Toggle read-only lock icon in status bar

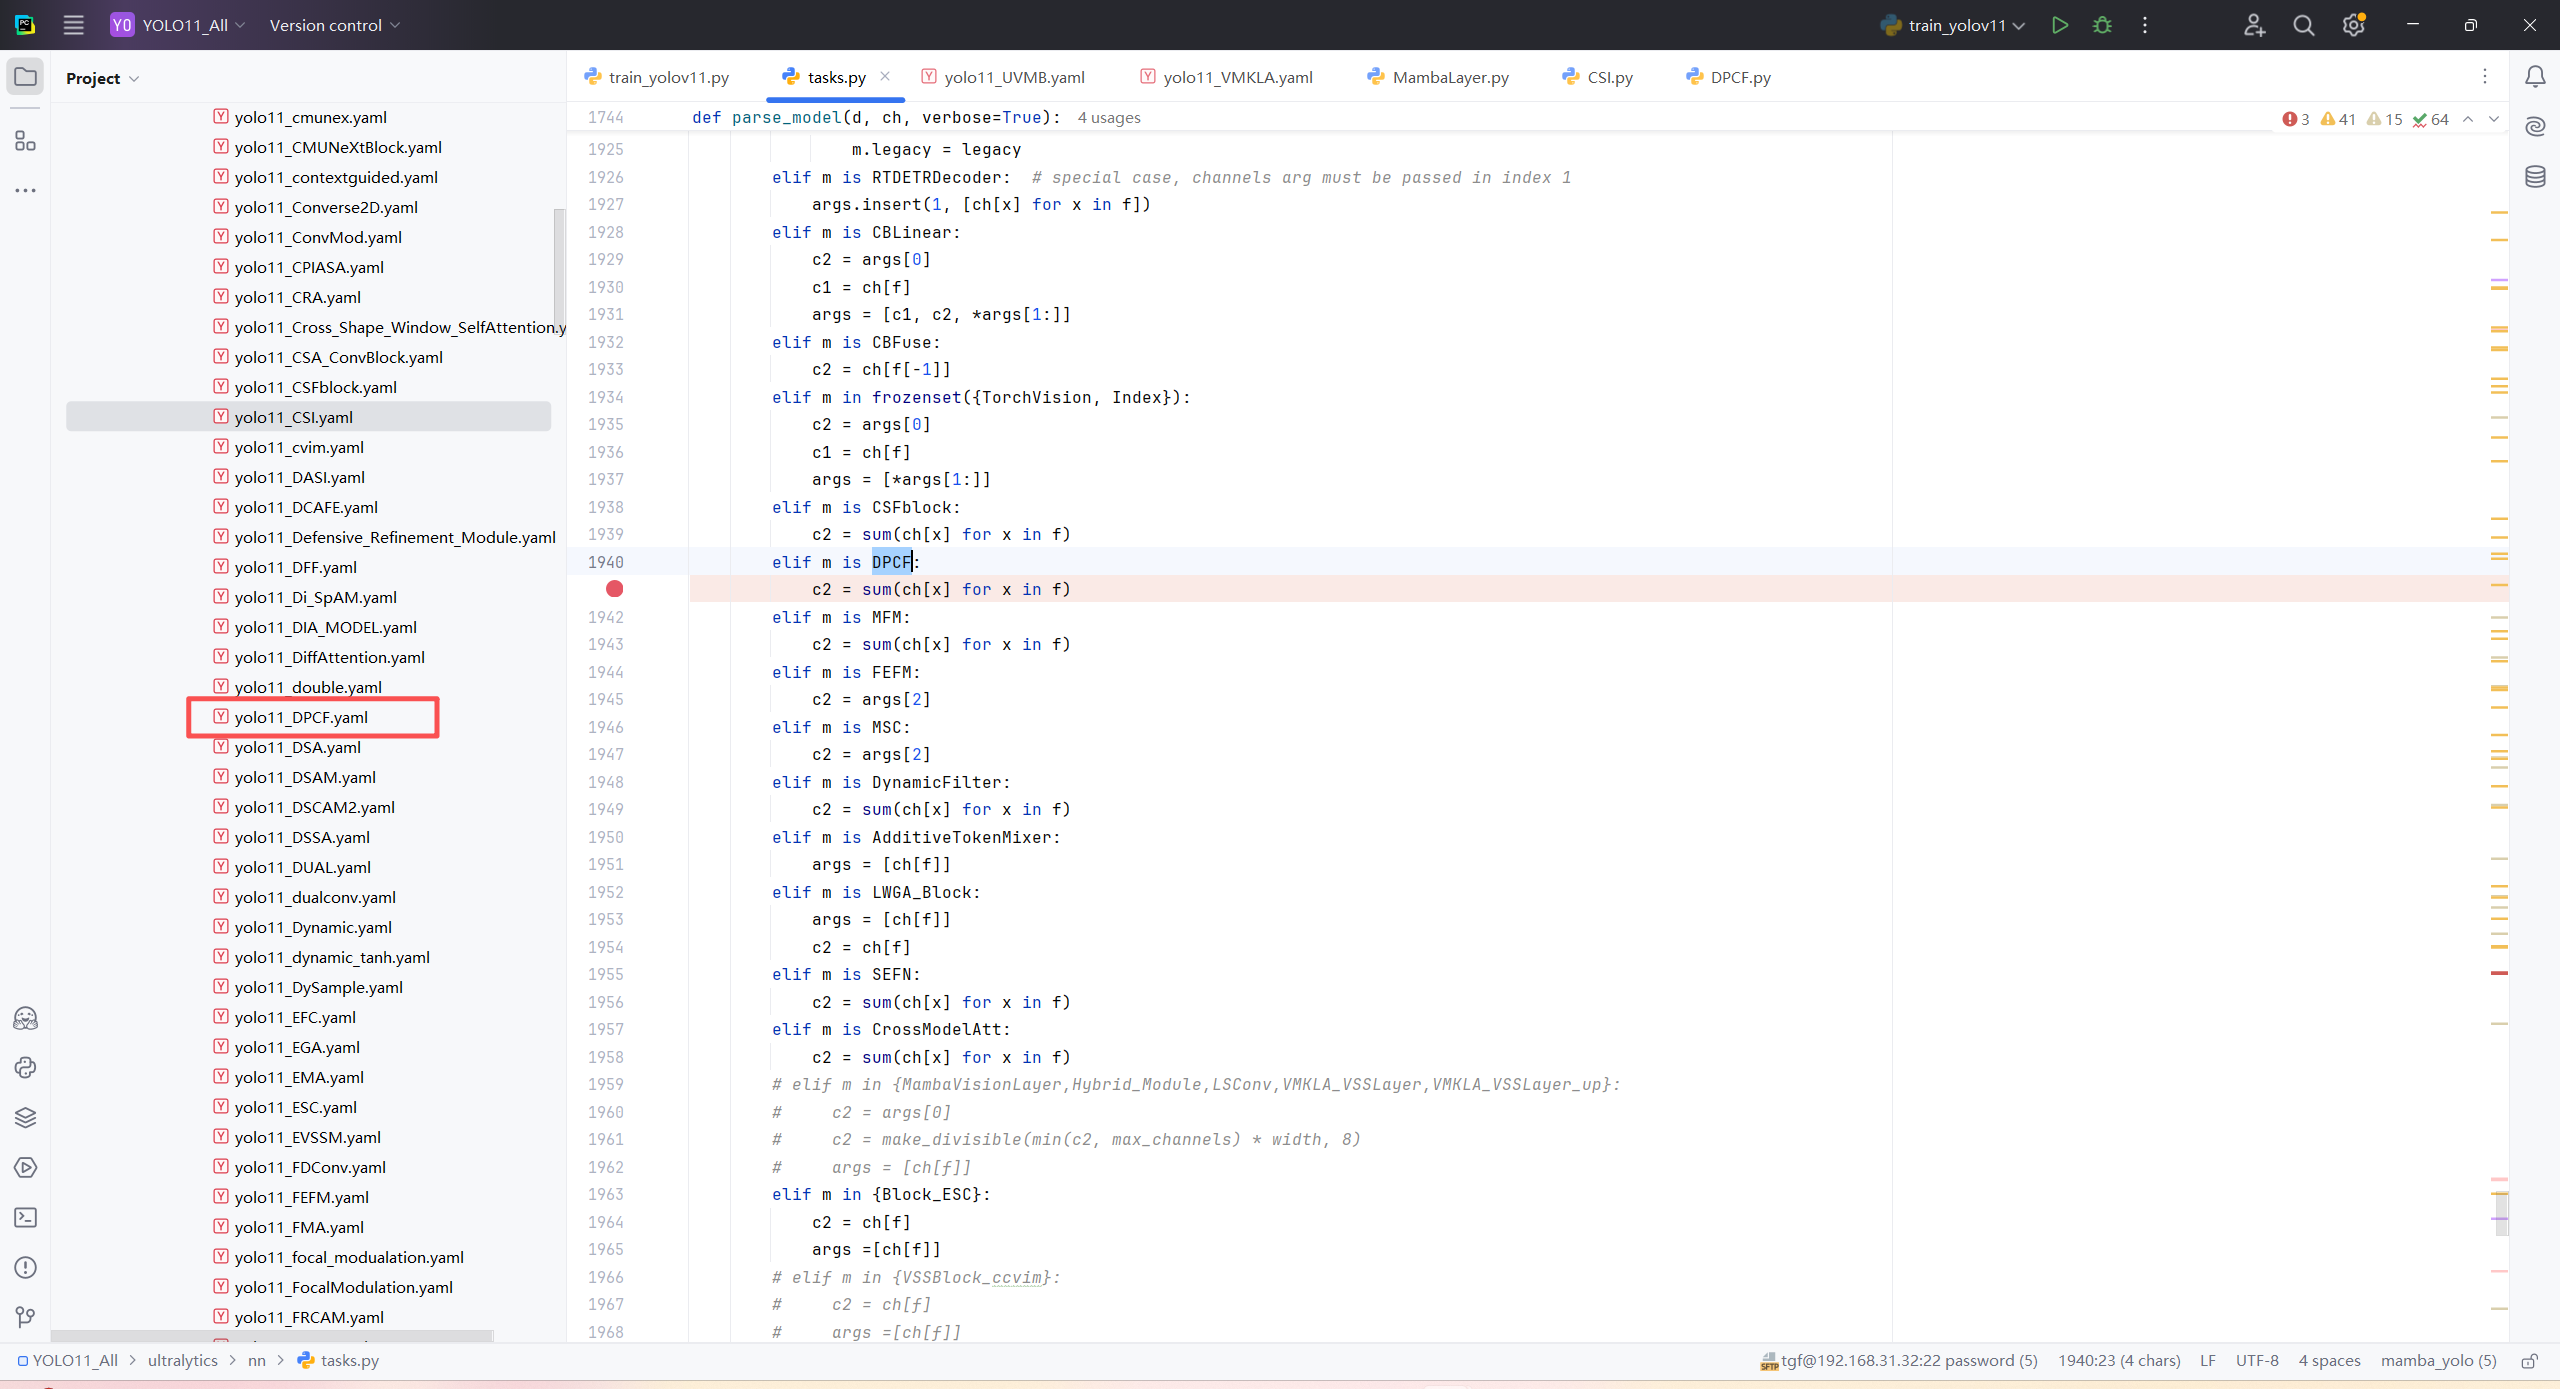(2529, 1361)
